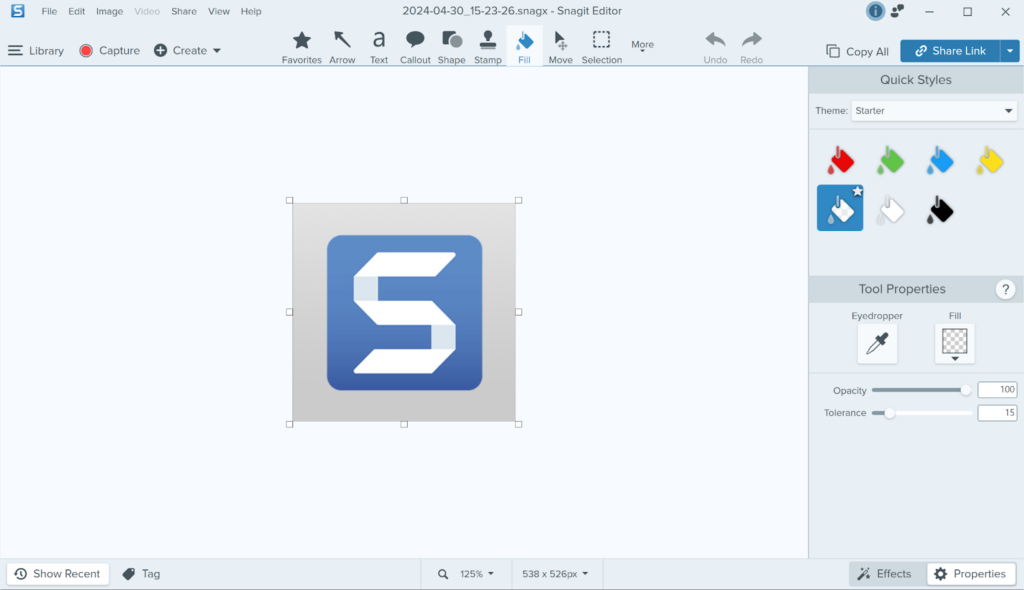The image size is (1024, 590).
Task: Start a new Capture
Action: [x=109, y=50]
